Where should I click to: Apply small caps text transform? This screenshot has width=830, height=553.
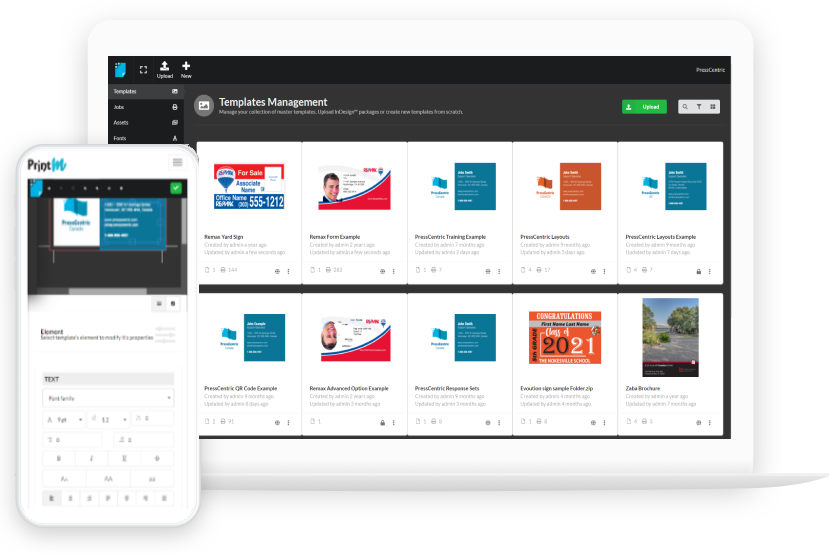64,479
